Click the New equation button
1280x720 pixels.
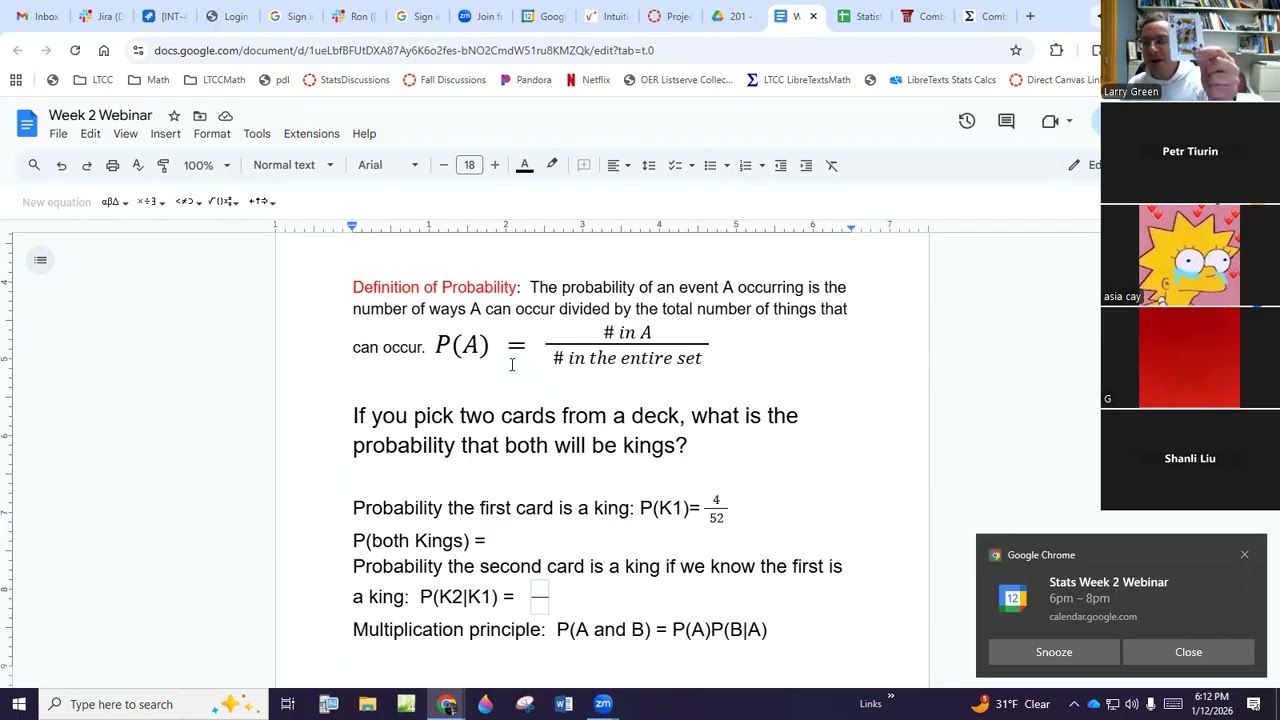[x=56, y=202]
